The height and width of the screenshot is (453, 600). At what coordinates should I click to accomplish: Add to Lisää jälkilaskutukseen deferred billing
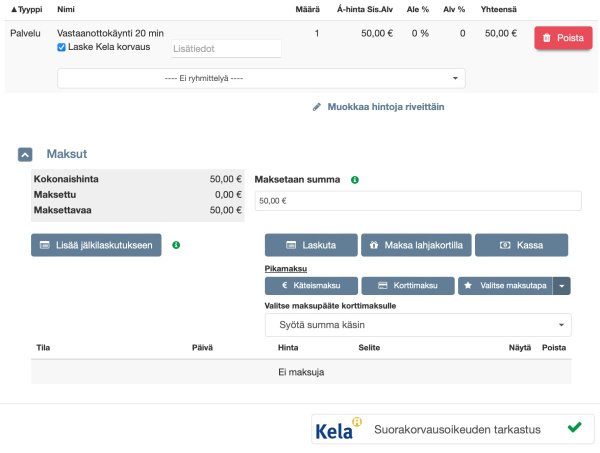tap(96, 245)
